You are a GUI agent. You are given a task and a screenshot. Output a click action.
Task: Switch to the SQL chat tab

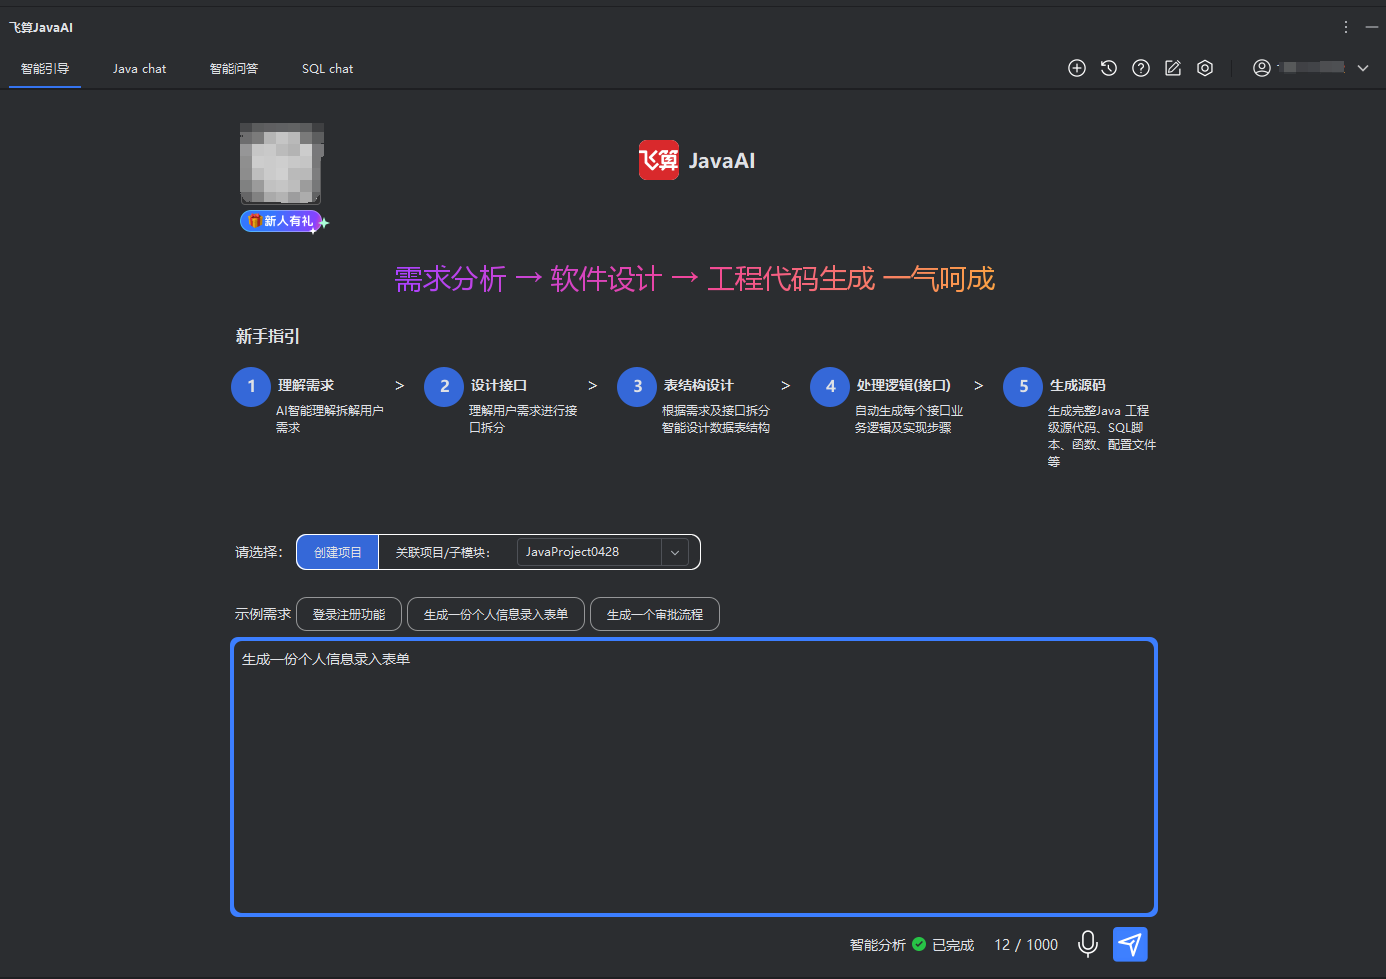pyautogui.click(x=328, y=69)
